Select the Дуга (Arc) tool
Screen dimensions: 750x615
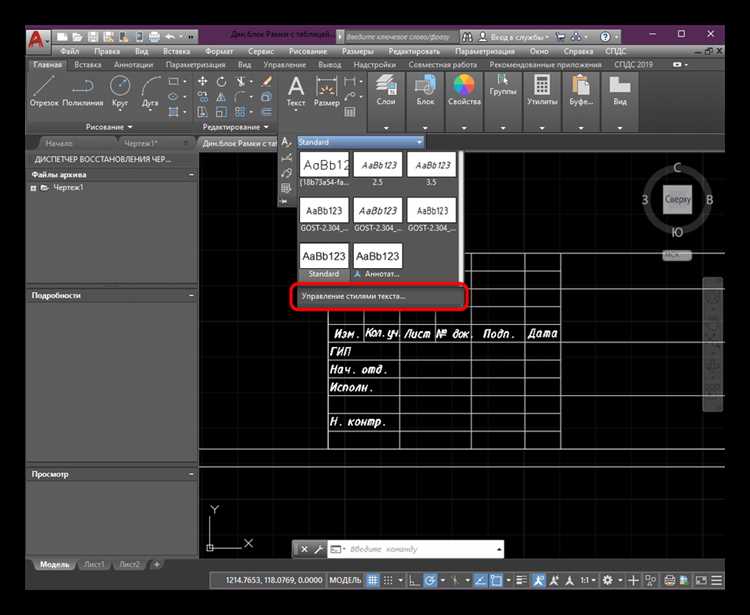[152, 88]
